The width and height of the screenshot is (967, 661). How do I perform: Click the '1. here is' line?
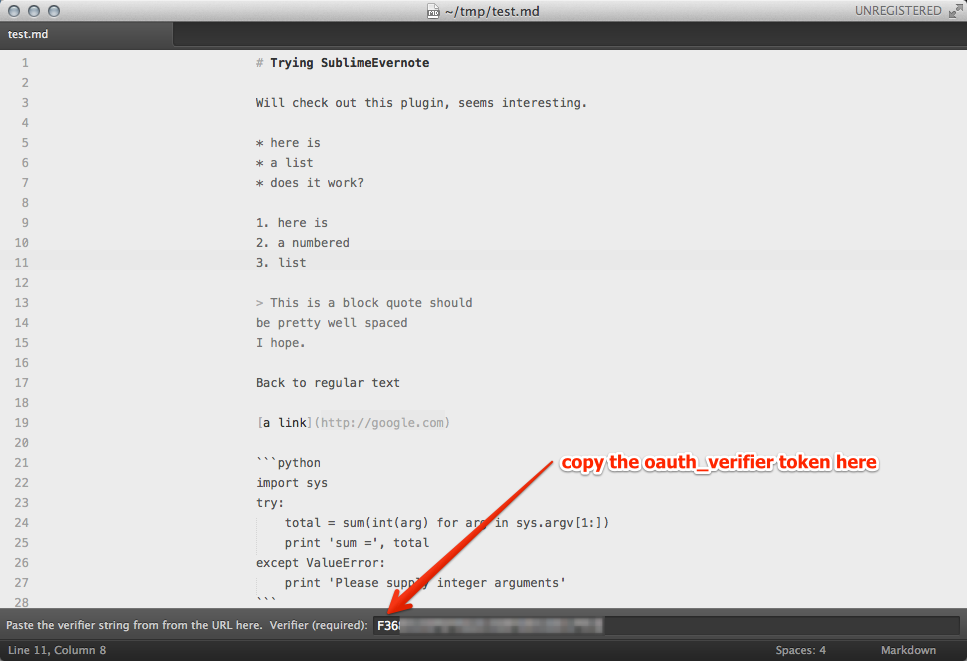click(x=292, y=223)
